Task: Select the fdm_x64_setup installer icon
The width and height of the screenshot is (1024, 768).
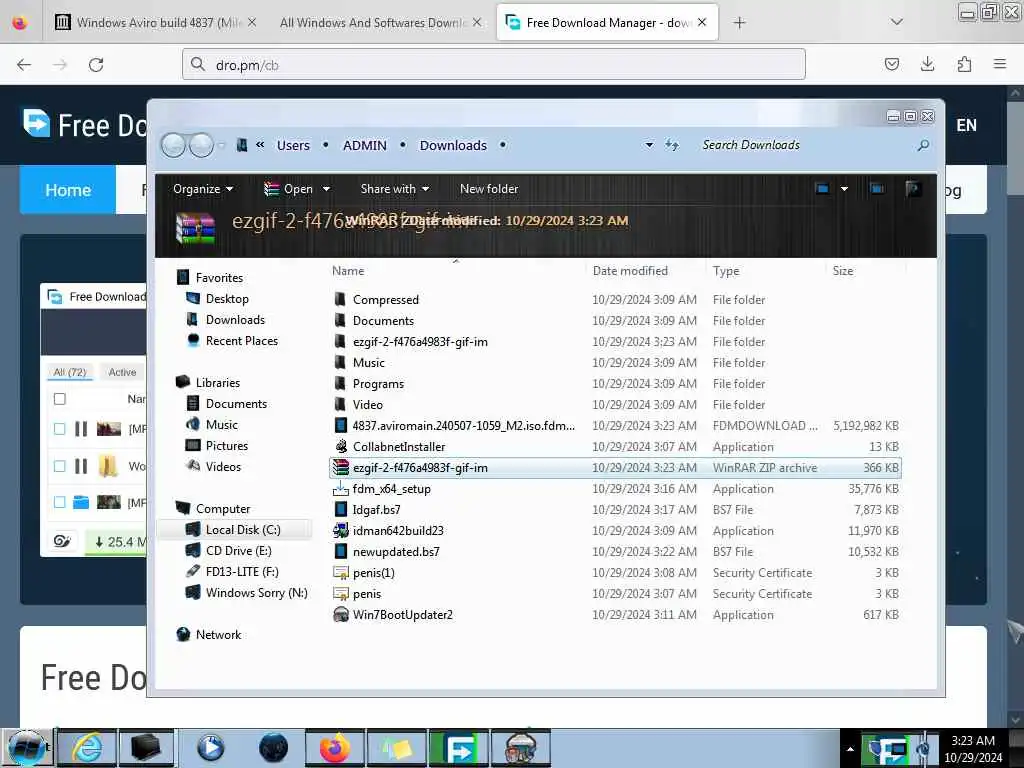Action: [x=340, y=488]
